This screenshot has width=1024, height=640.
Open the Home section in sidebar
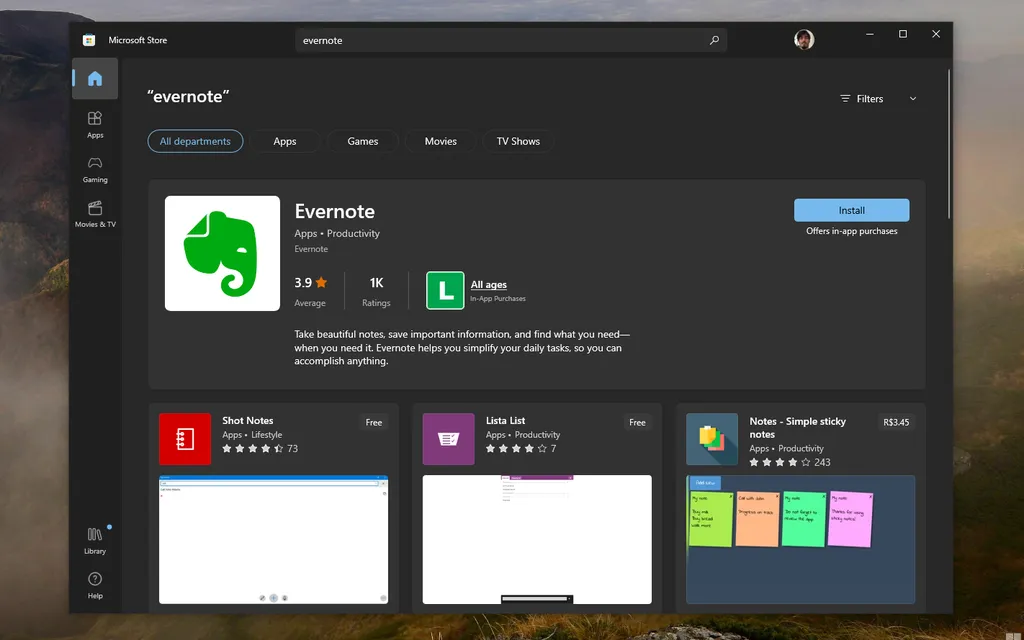pyautogui.click(x=95, y=78)
